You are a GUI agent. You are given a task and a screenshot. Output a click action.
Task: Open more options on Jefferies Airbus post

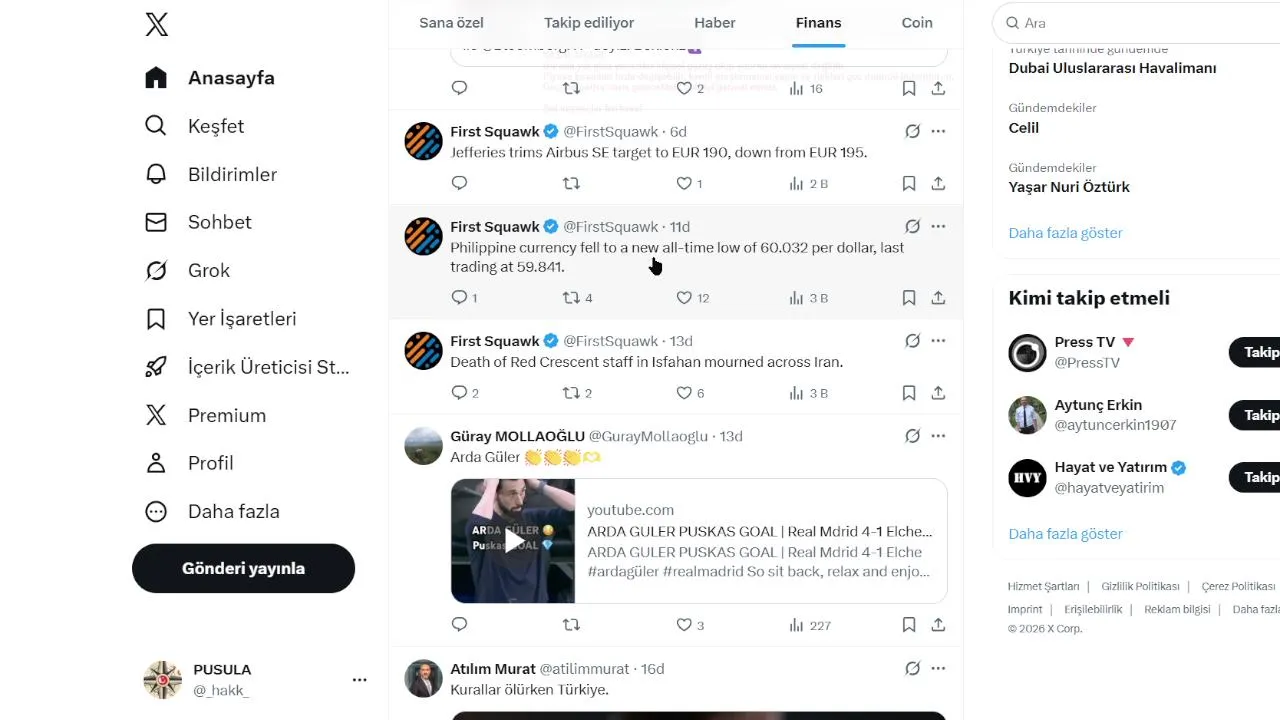pos(938,131)
